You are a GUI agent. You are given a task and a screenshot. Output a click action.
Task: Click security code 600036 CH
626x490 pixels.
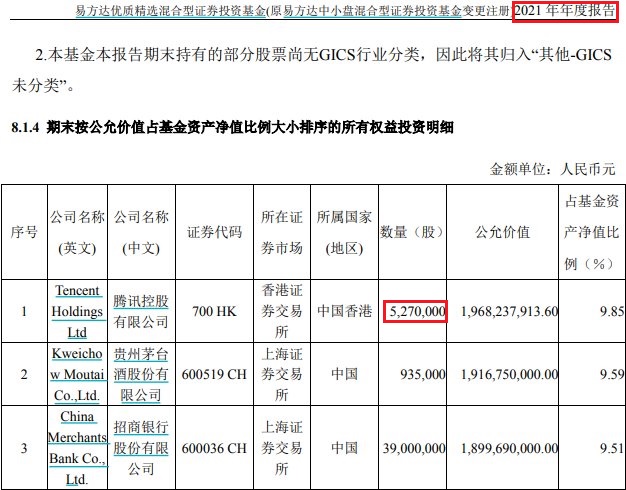pos(214,448)
